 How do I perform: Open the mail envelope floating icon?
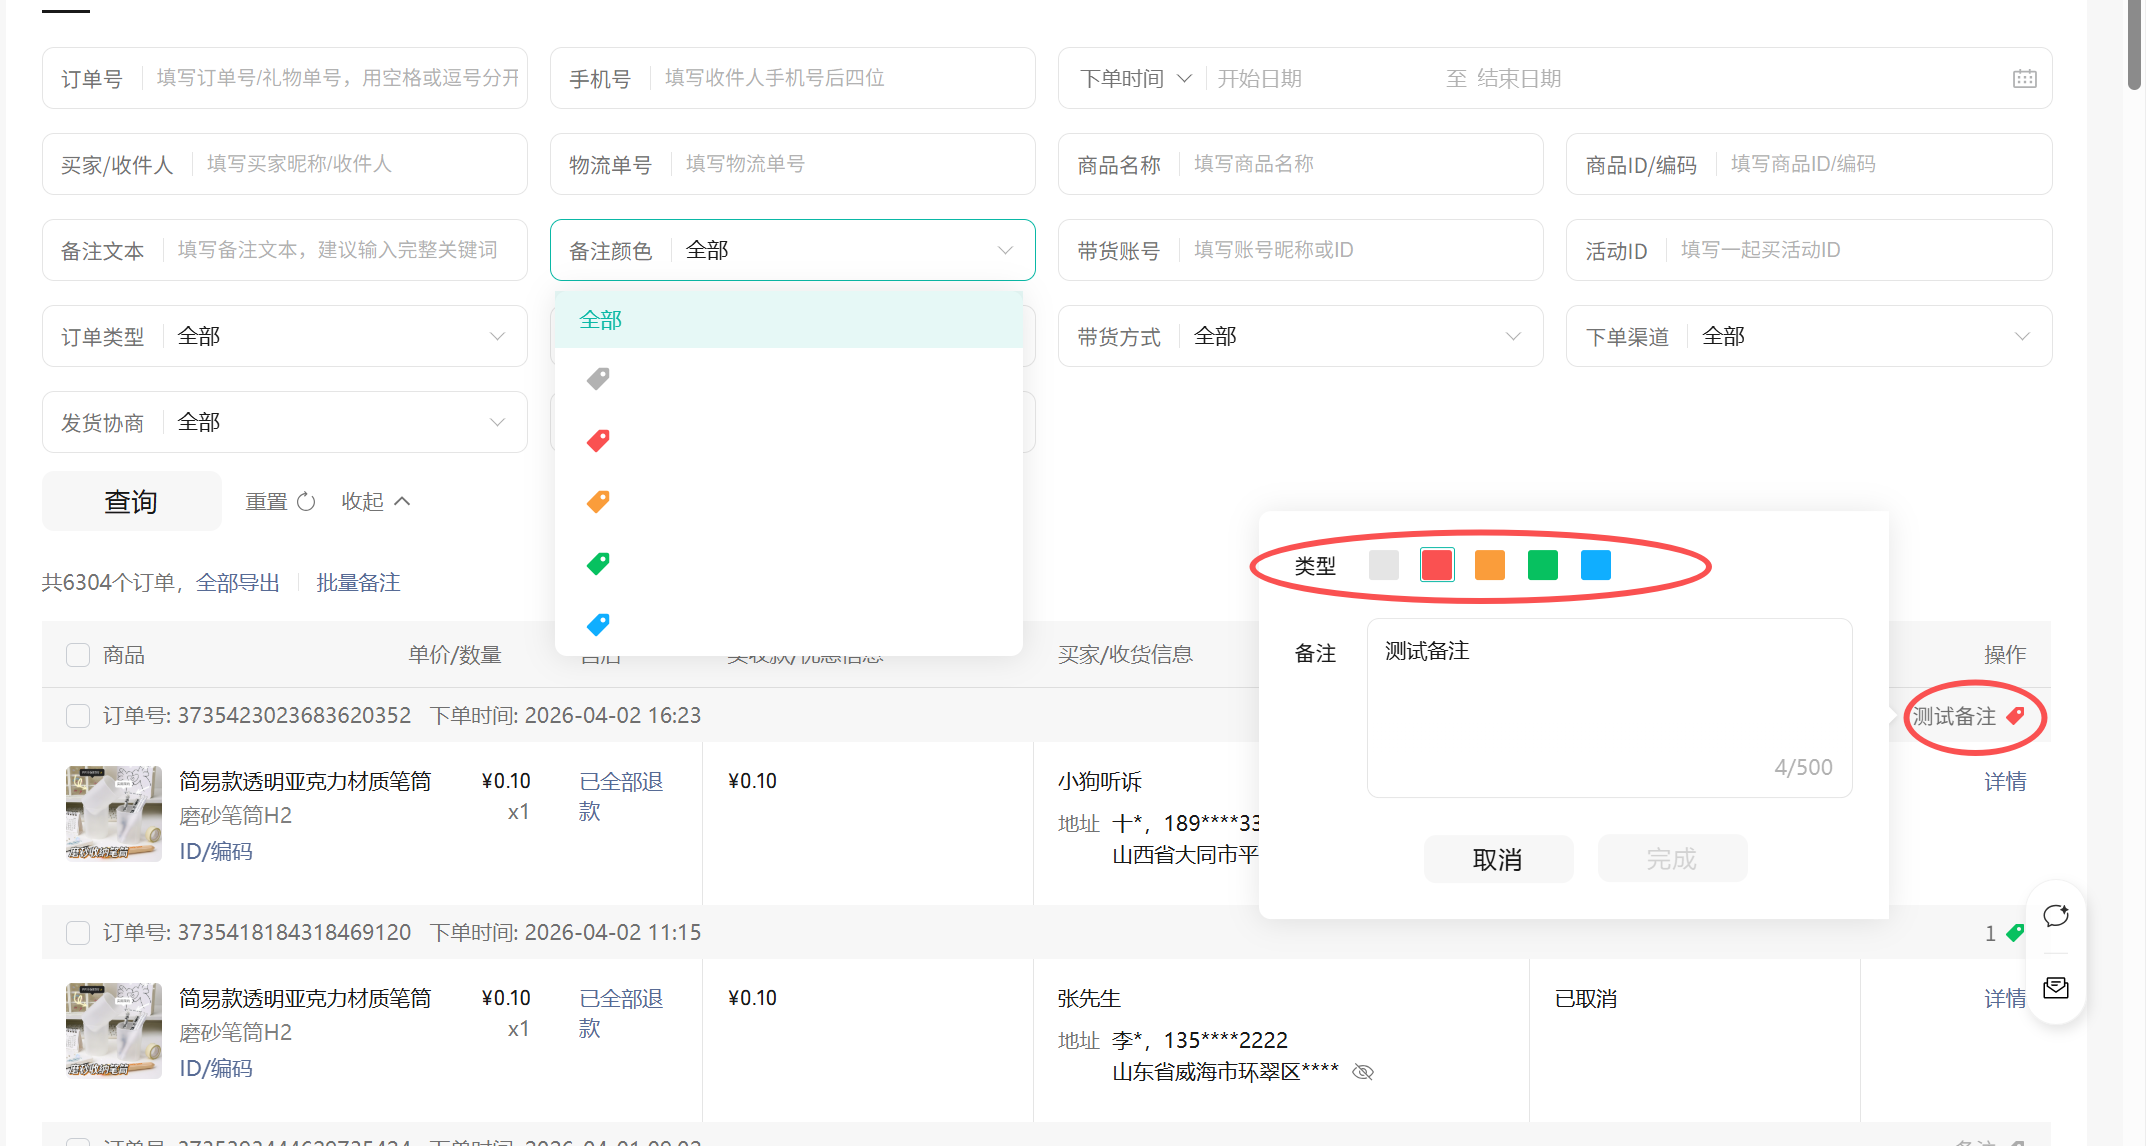pyautogui.click(x=2056, y=988)
